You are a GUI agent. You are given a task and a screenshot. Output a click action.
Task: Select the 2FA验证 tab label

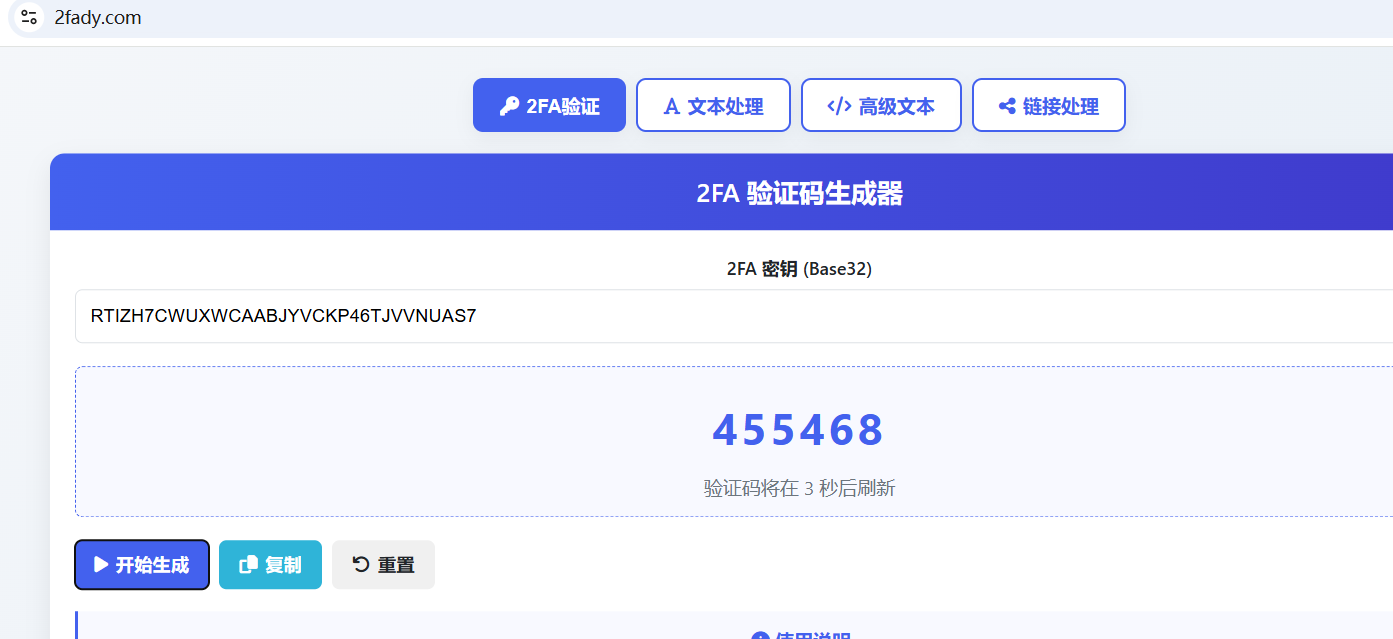563,106
